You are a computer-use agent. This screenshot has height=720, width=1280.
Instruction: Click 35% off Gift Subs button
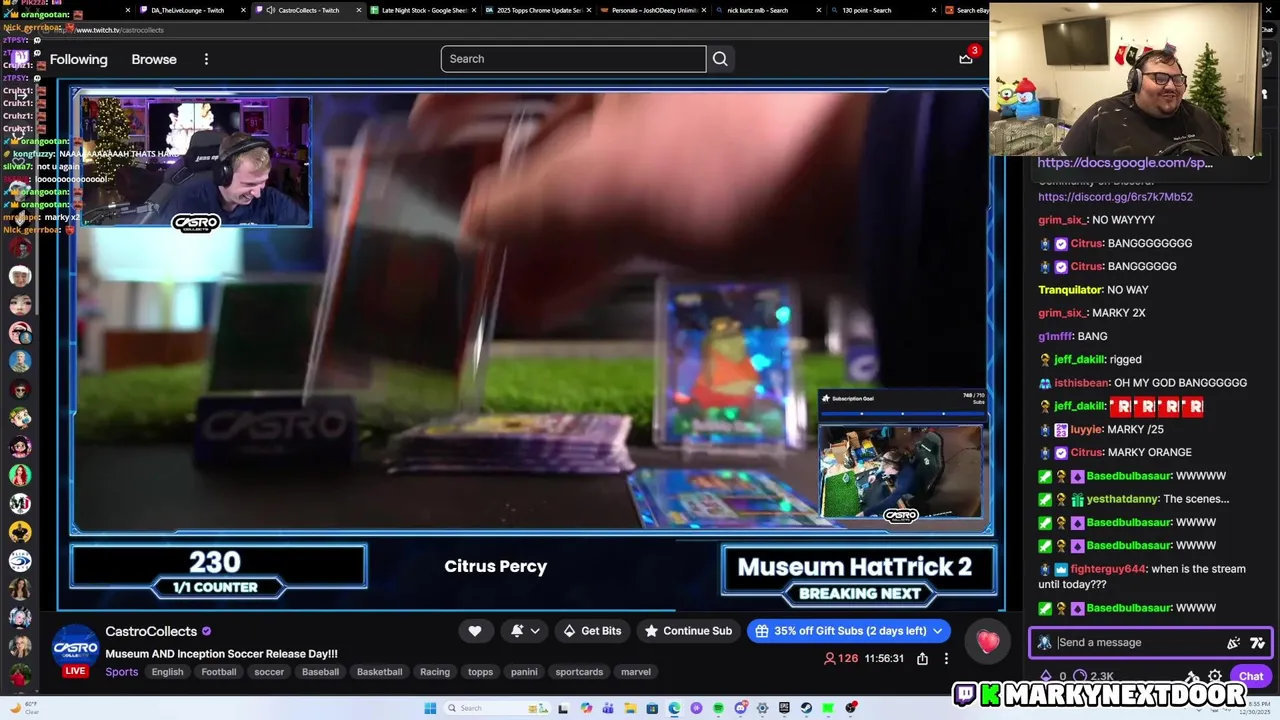tap(848, 631)
